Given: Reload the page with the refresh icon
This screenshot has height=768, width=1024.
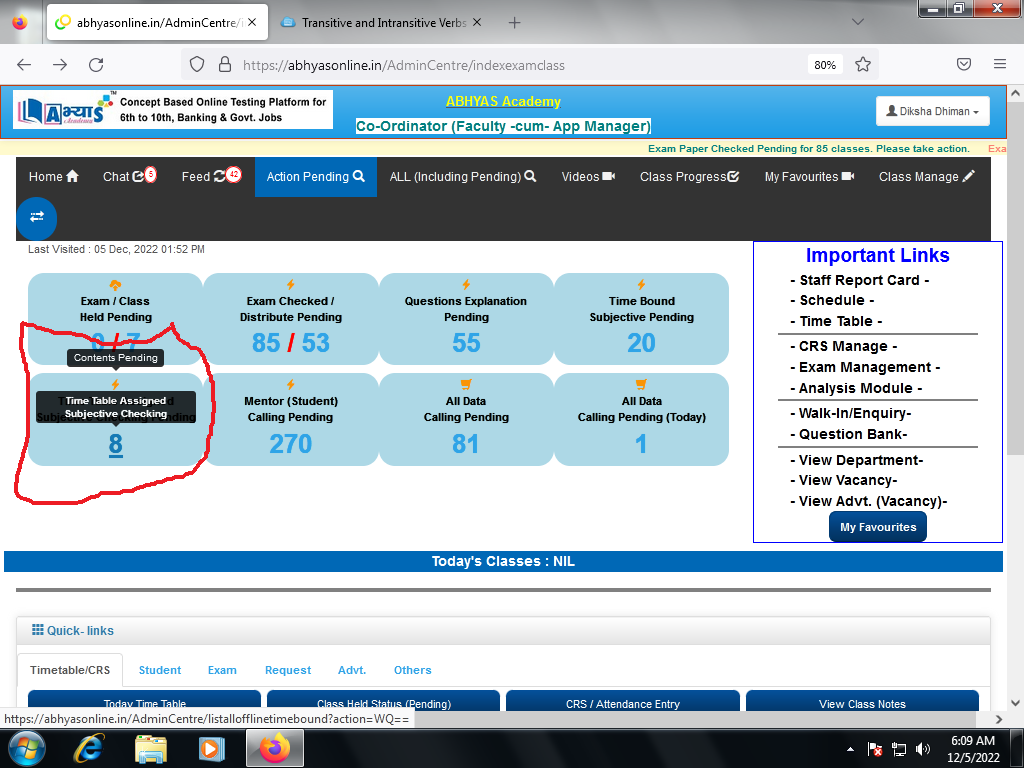Looking at the screenshot, I should tap(96, 65).
